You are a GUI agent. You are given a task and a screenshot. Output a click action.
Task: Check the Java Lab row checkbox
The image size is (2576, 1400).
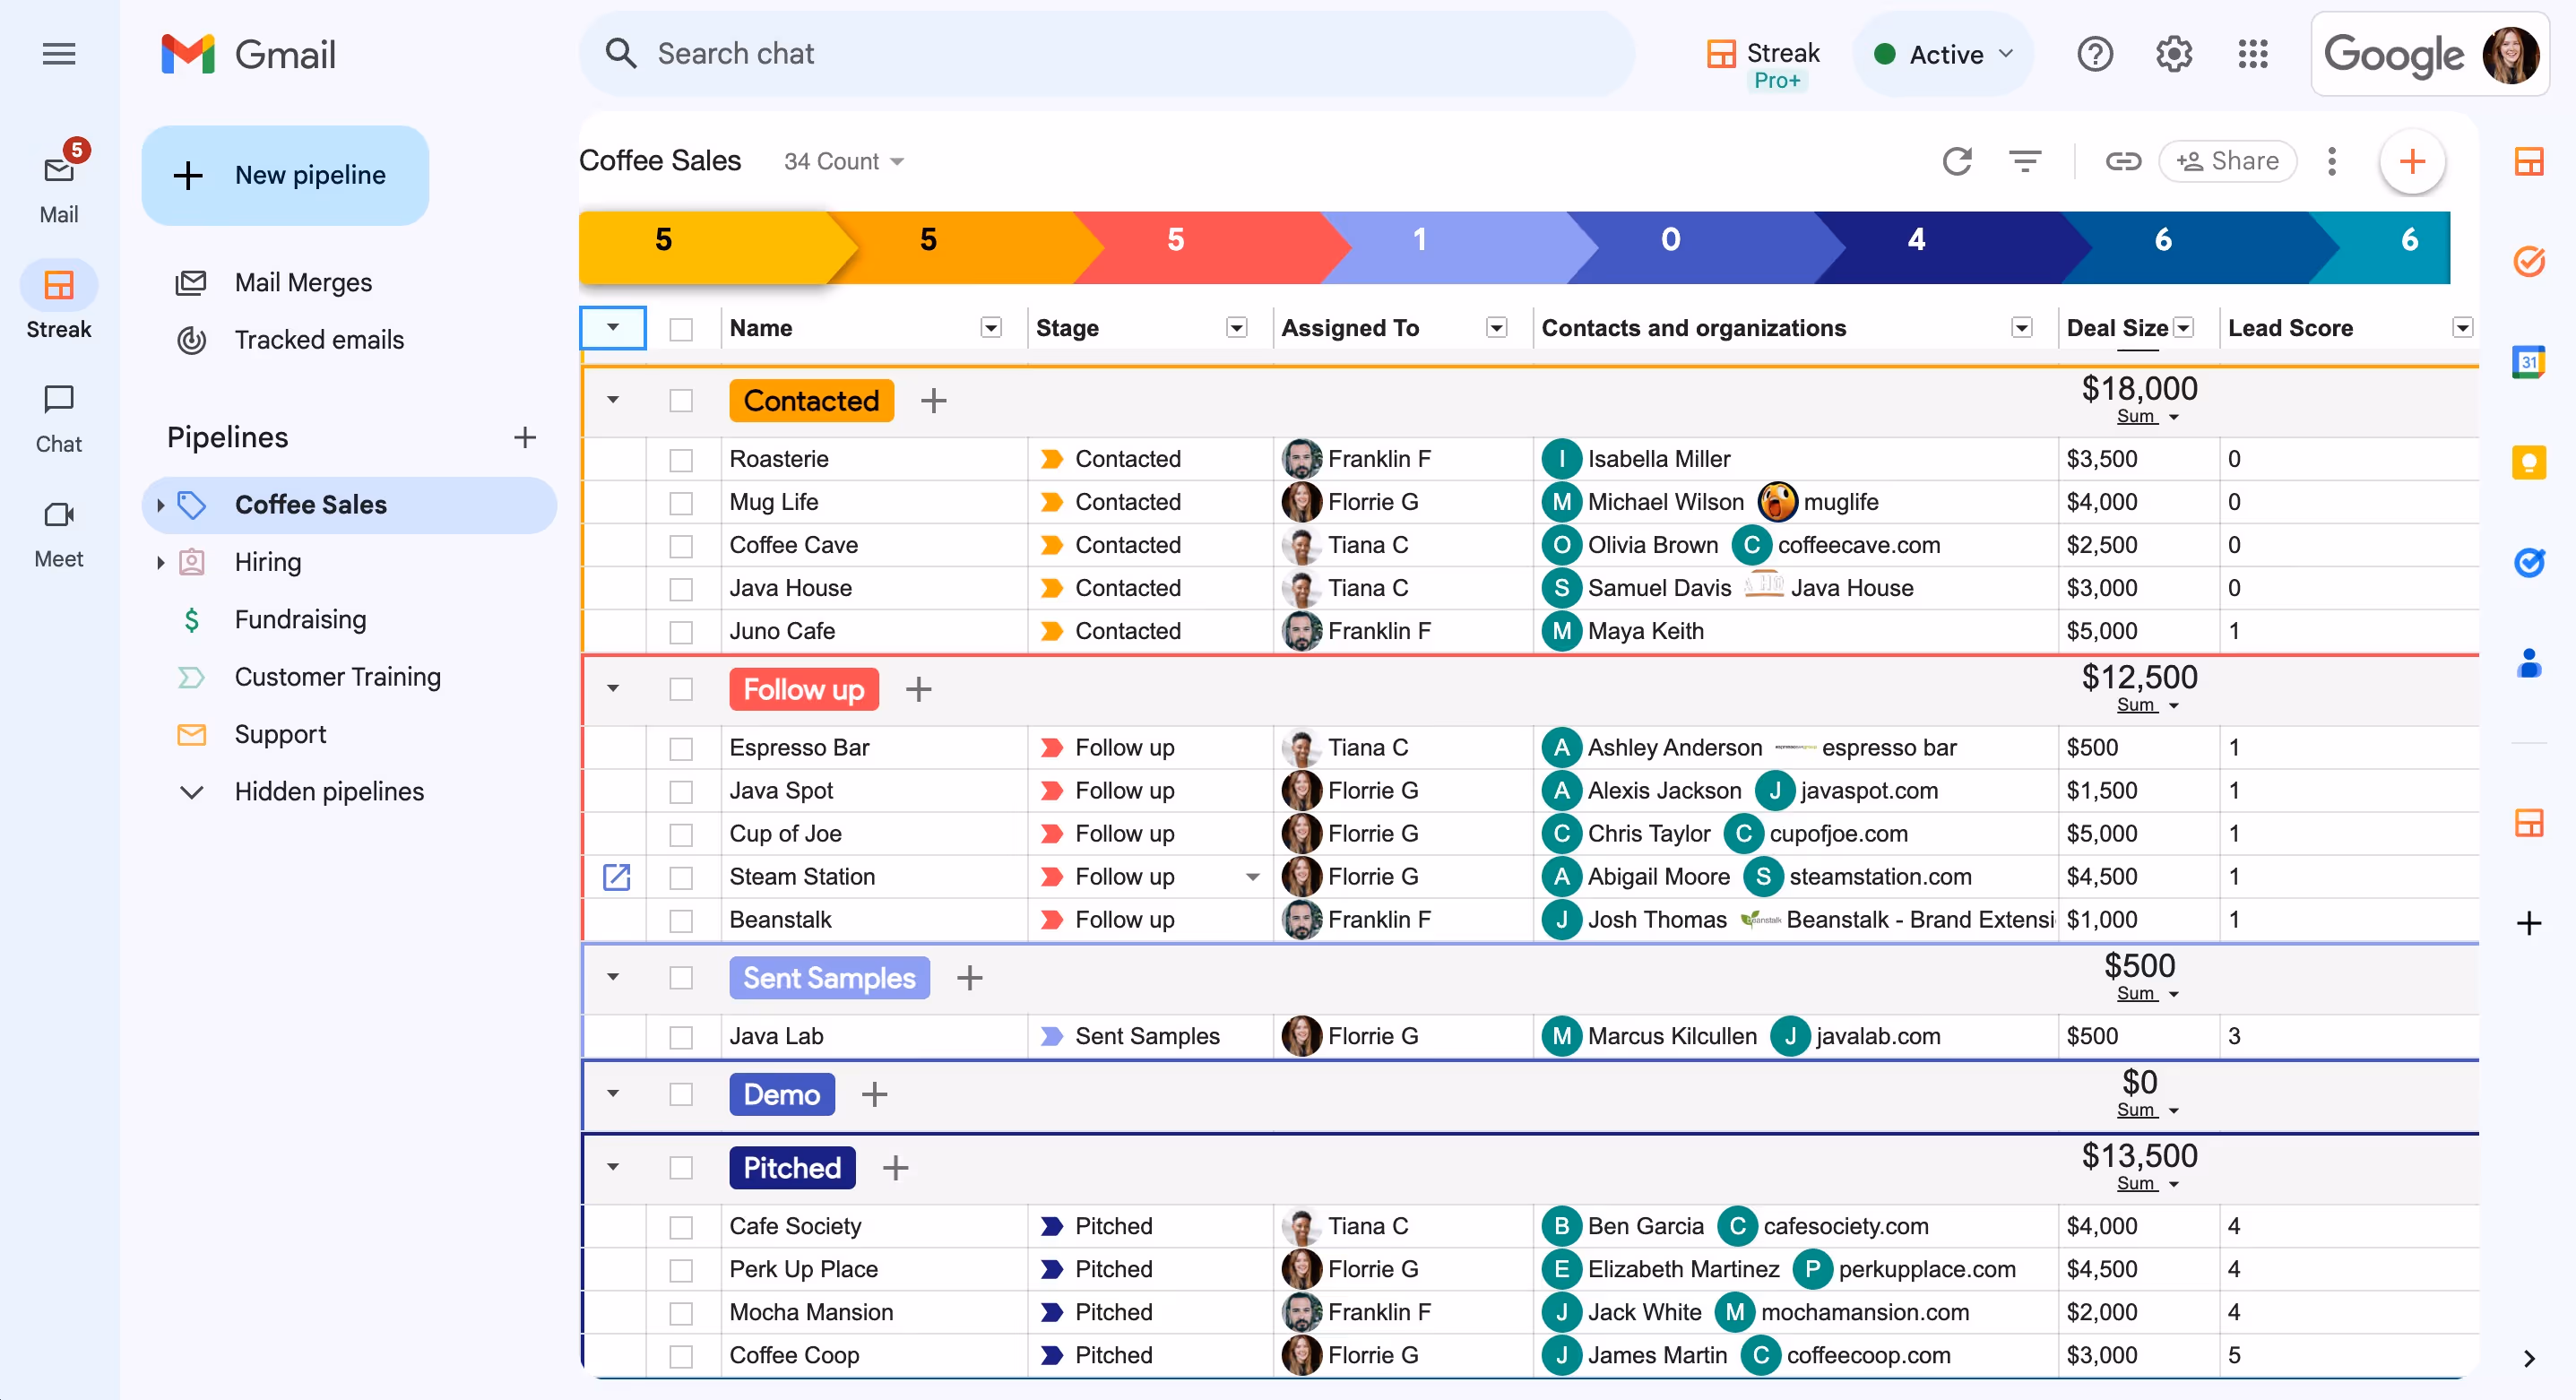coord(681,1036)
